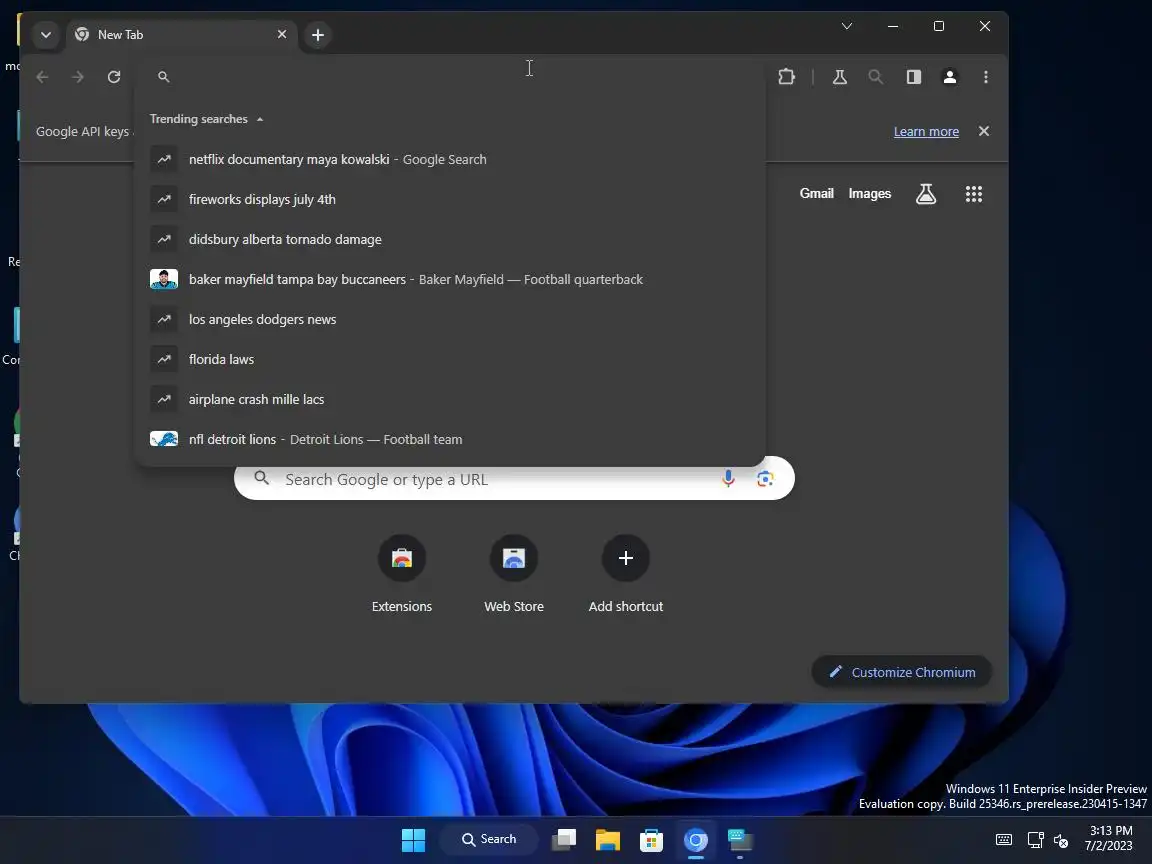This screenshot has height=864, width=1152.
Task: Open the window caption chevron dropdown
Action: (x=847, y=26)
